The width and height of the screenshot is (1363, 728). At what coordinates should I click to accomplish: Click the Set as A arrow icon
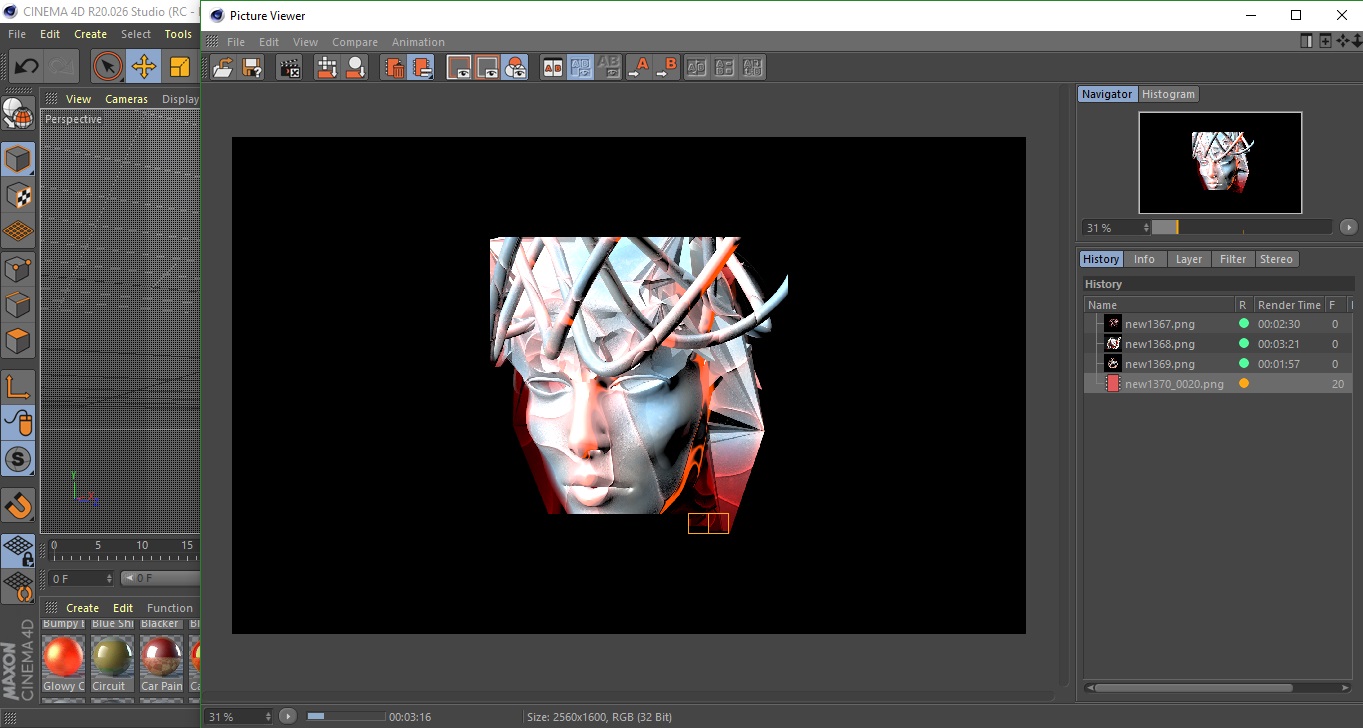tap(638, 68)
